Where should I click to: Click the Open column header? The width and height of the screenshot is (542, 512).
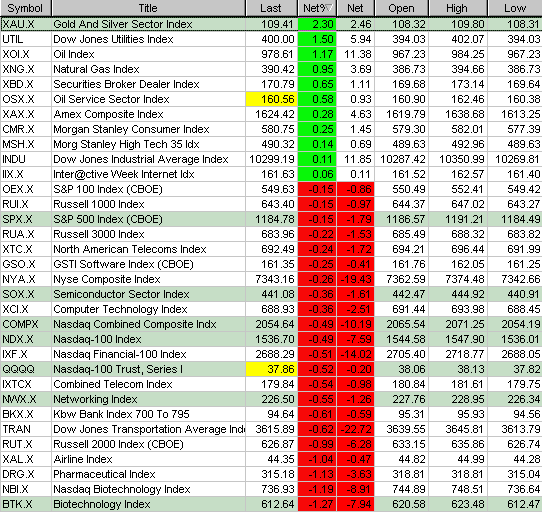pyautogui.click(x=401, y=8)
